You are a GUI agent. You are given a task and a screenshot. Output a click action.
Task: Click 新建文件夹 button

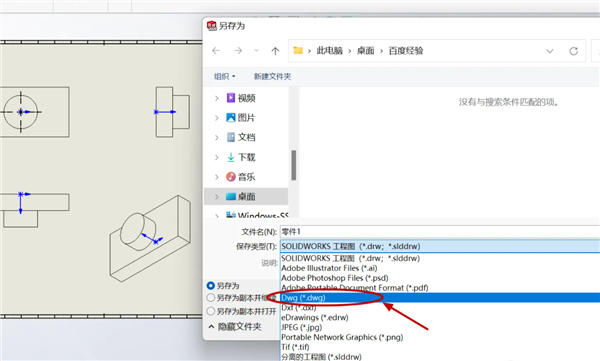point(272,77)
